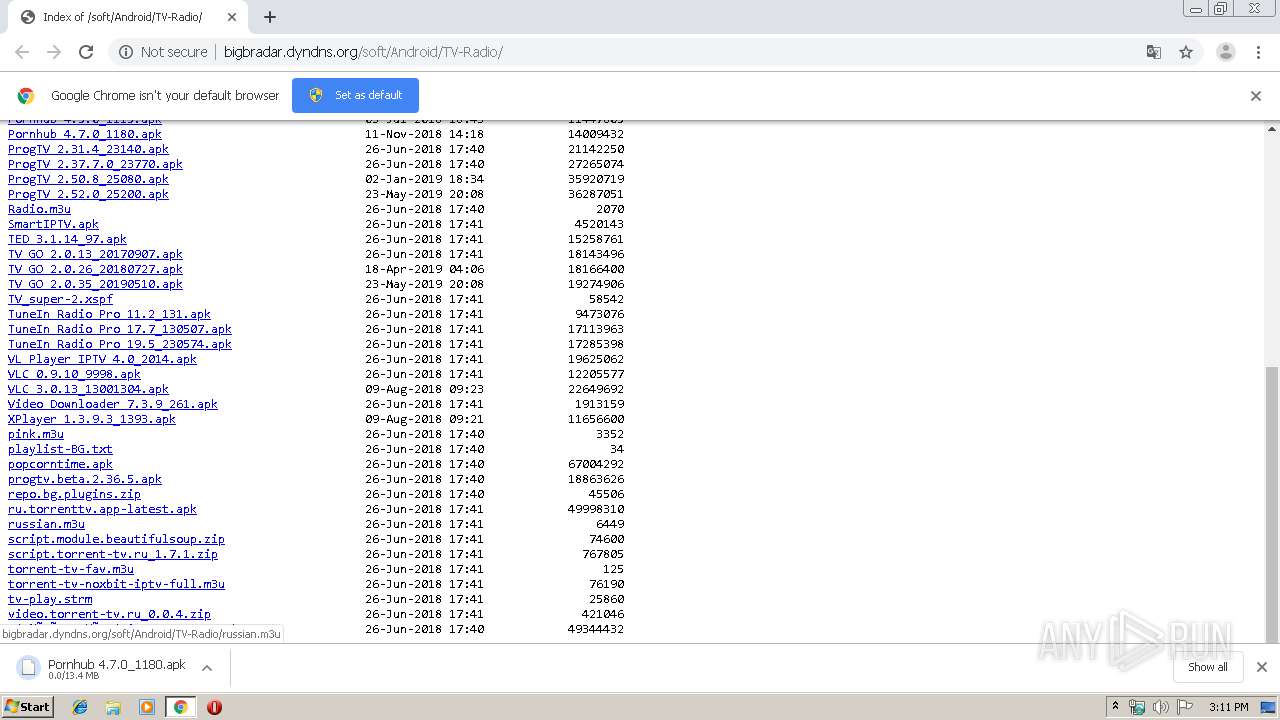Screen dimensions: 1280x720
Task: Open the file explorer taskbar icon
Action: (113, 707)
